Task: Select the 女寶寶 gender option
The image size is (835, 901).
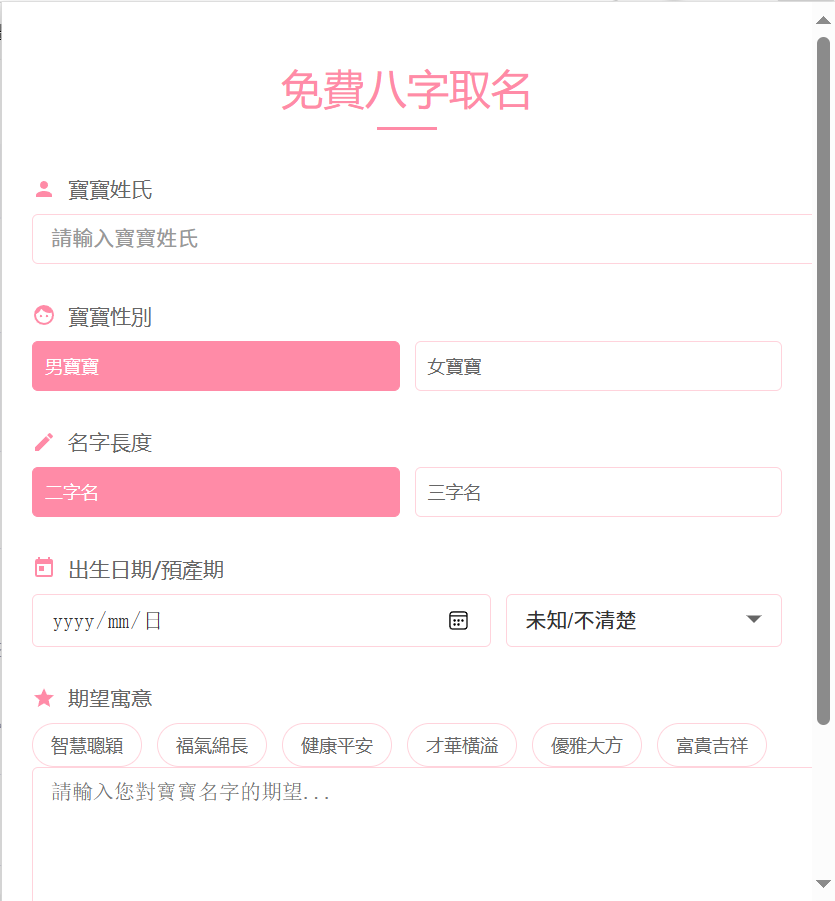Action: pos(597,366)
